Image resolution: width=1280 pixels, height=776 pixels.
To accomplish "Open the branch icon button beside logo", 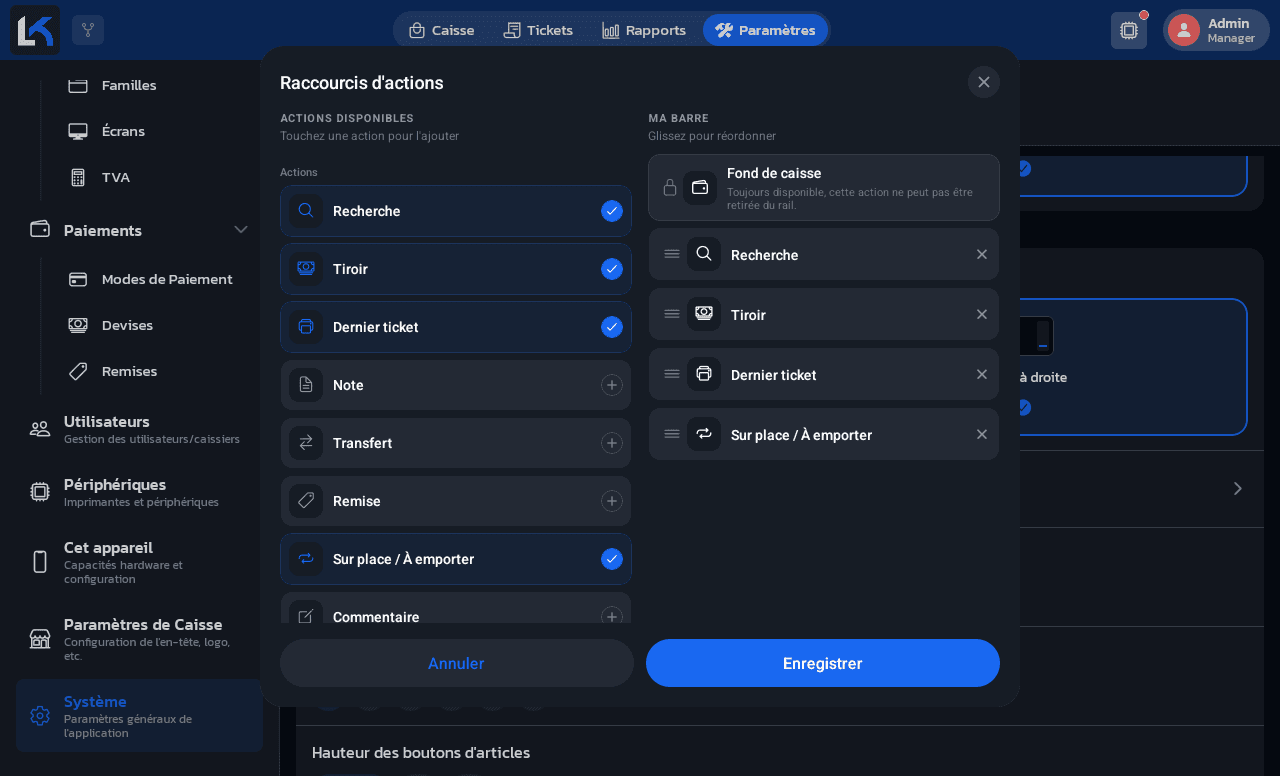I will coord(88,30).
